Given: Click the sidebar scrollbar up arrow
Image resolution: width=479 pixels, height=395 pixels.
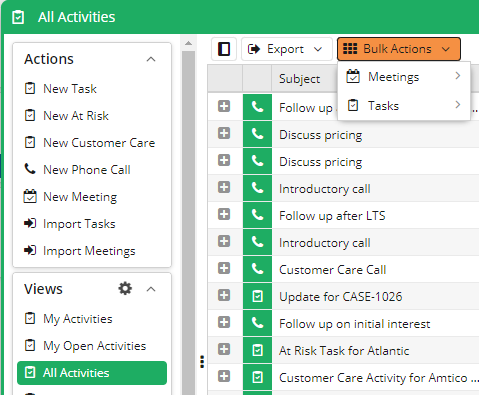Looking at the screenshot, I should (188, 43).
